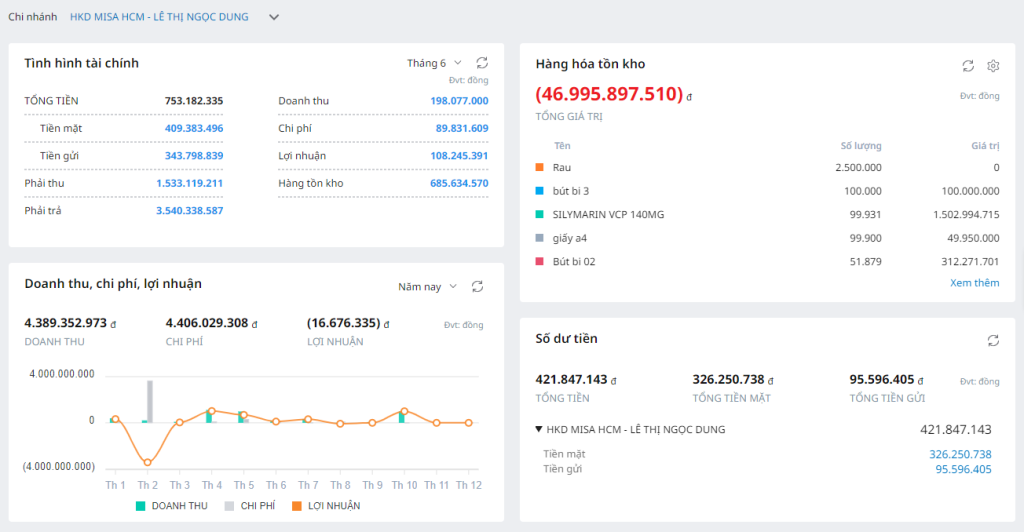Screen dimensions: 1024x532
Task: Click yearly LỢI NHUẬN (16.676.335)
Action: coord(344,322)
